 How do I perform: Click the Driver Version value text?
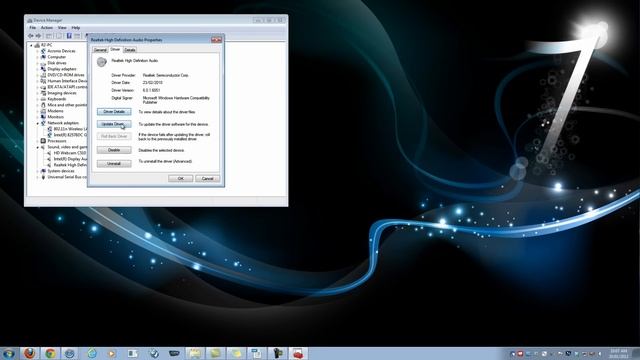(151, 90)
